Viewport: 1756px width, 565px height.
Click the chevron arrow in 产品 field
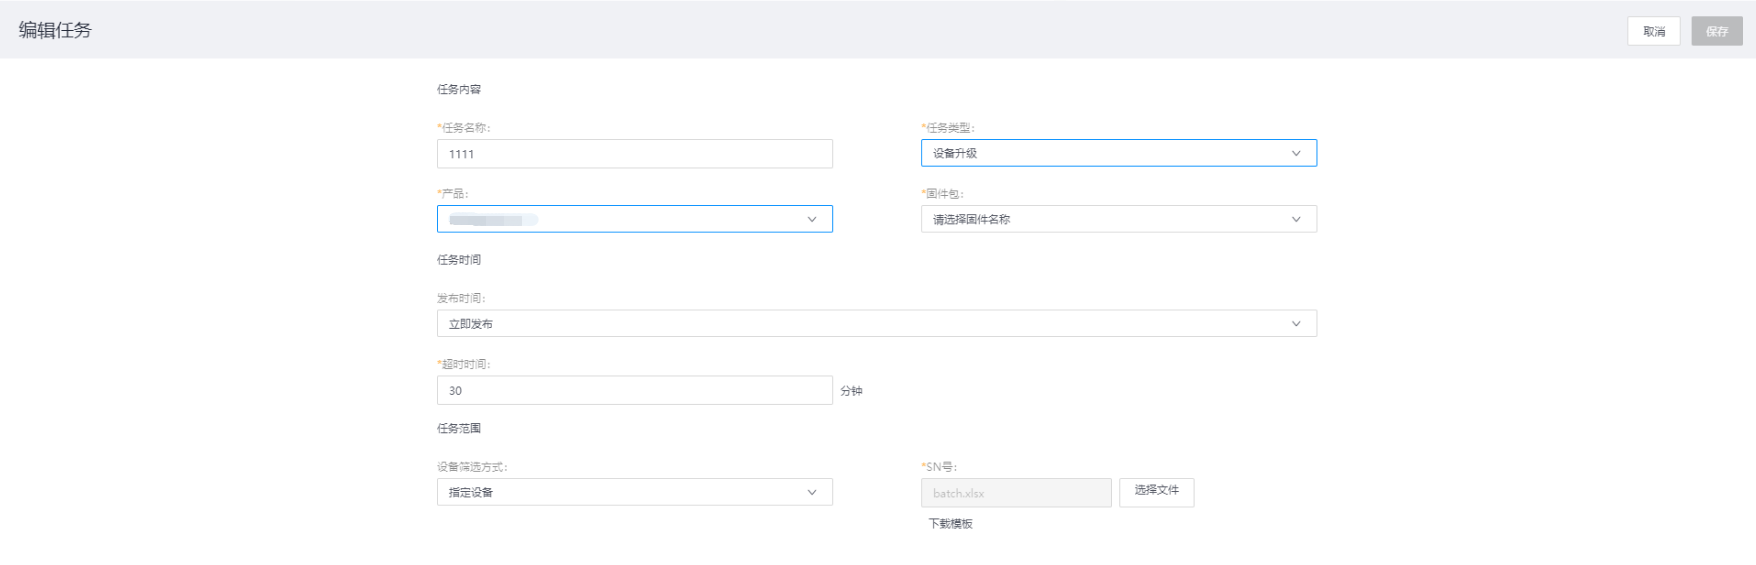point(811,219)
